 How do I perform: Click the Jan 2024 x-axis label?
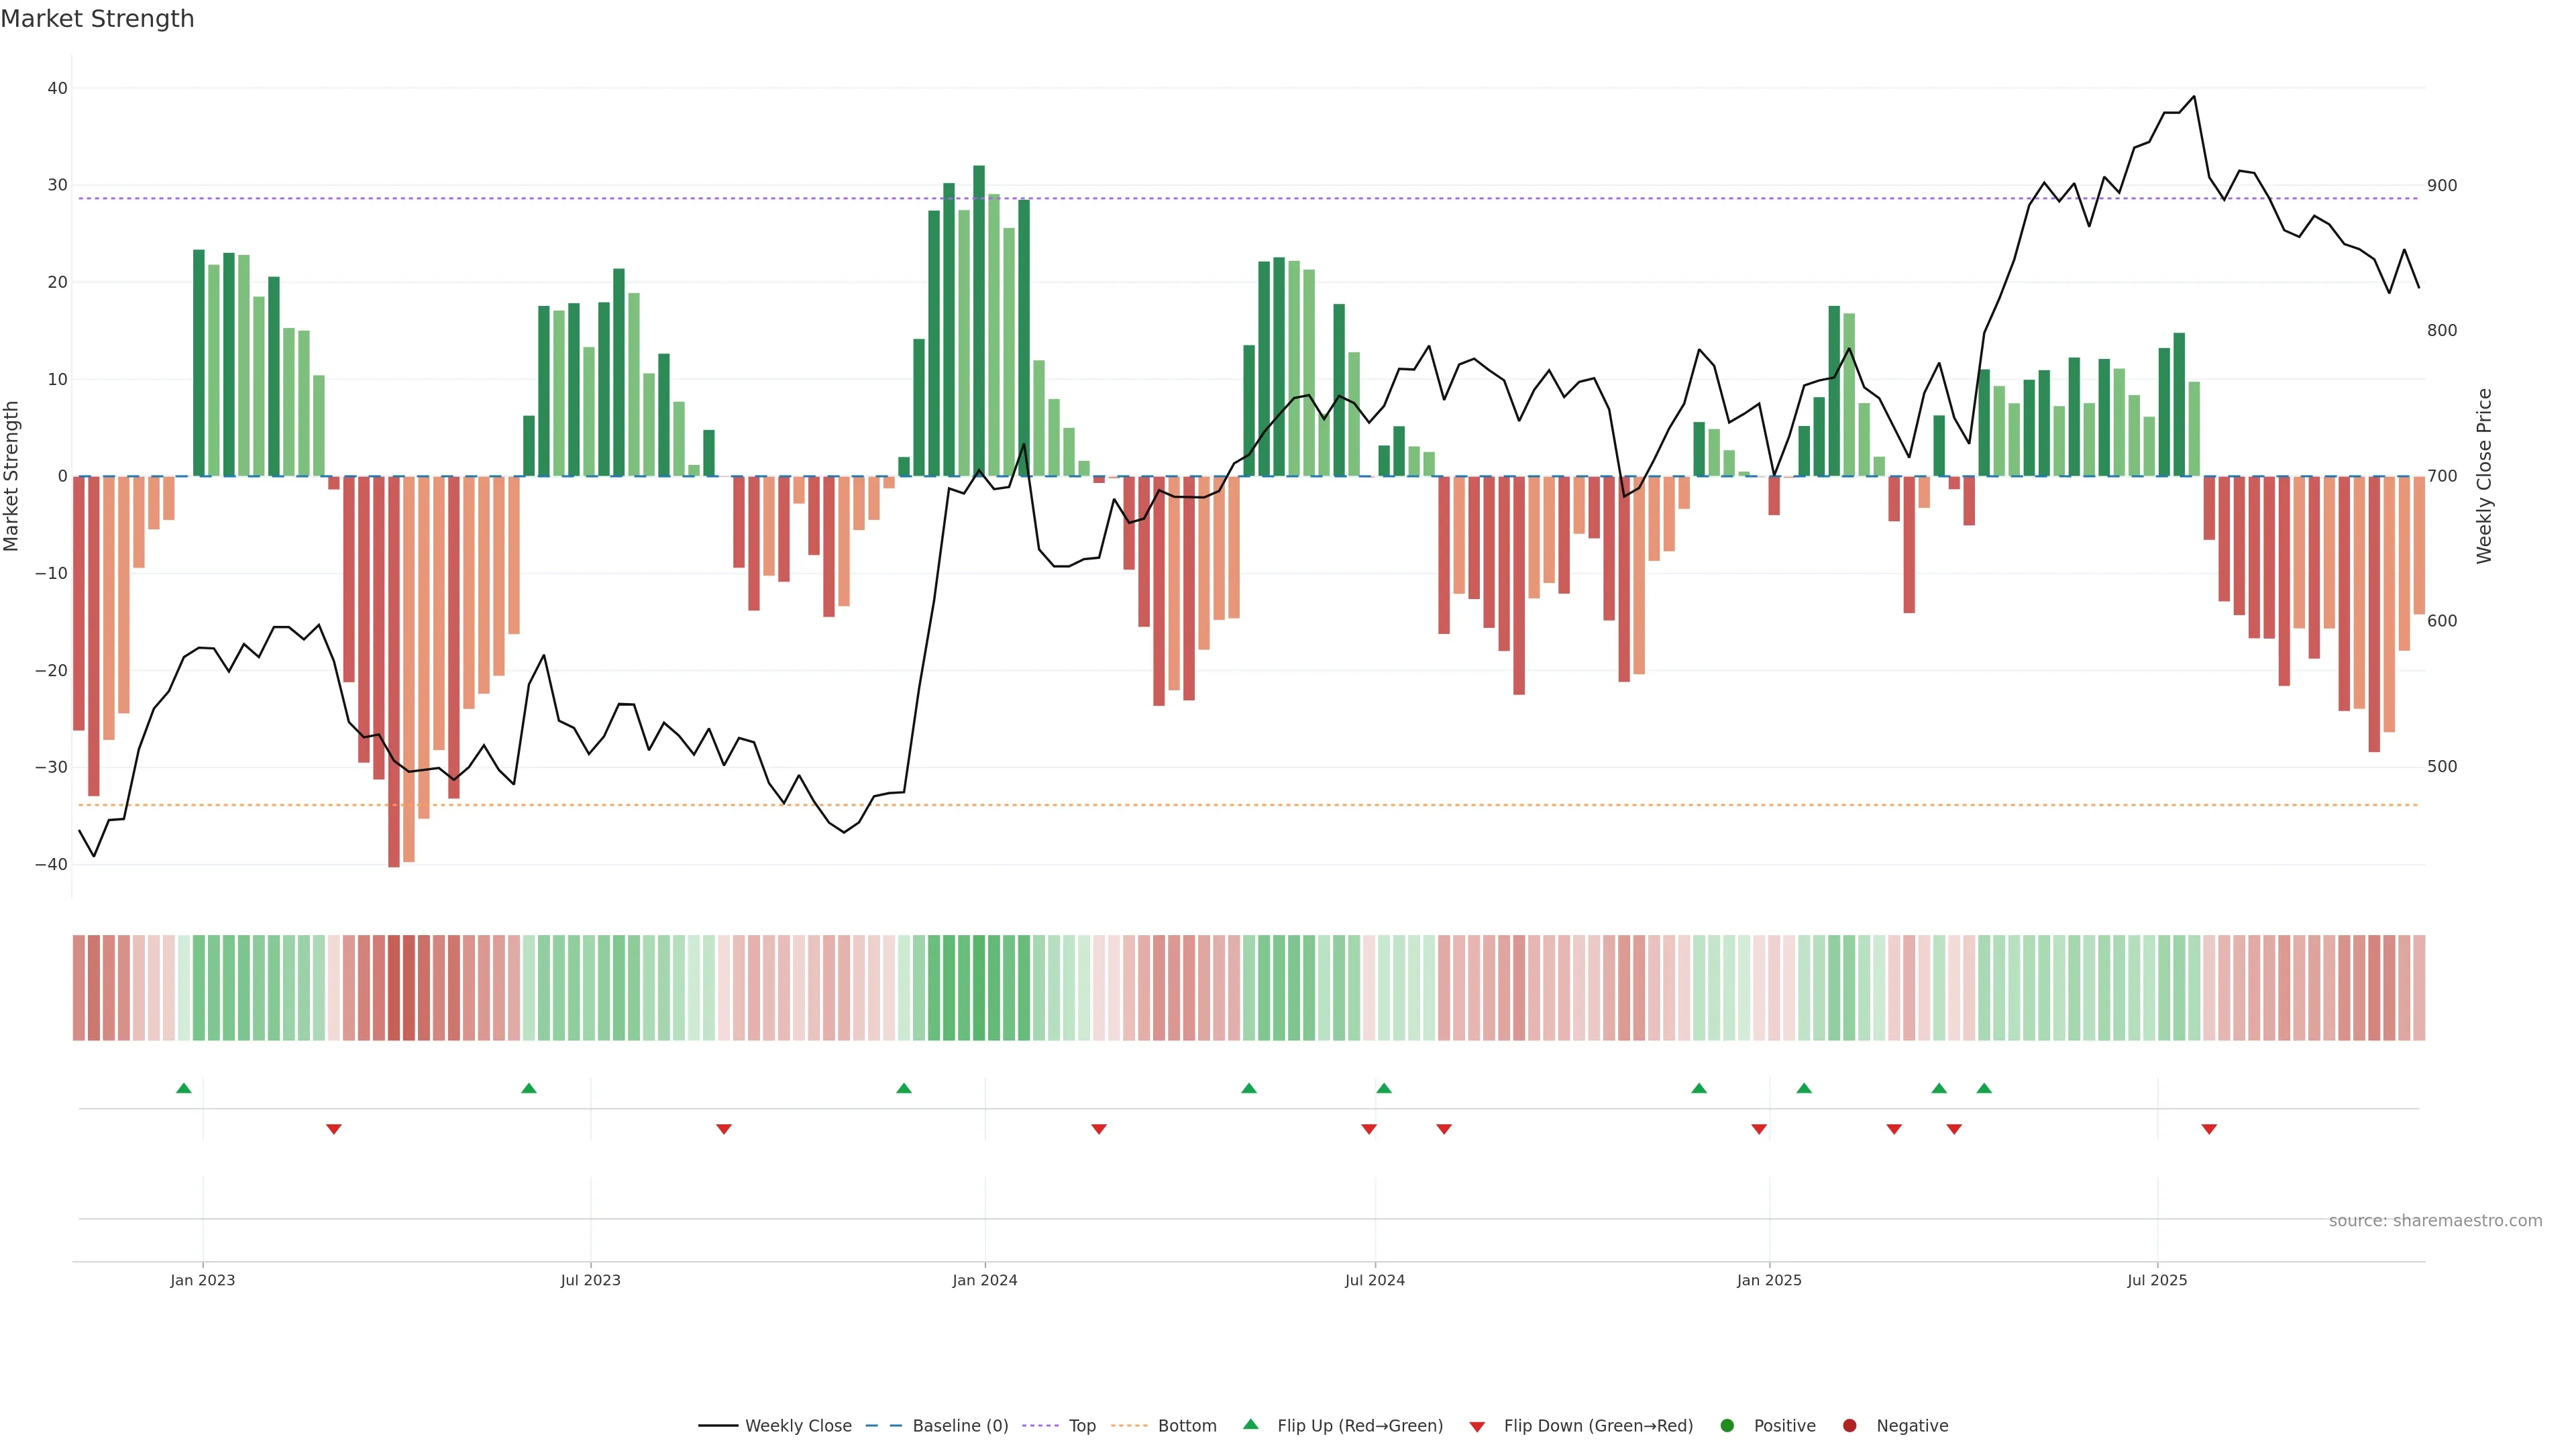click(x=984, y=1280)
